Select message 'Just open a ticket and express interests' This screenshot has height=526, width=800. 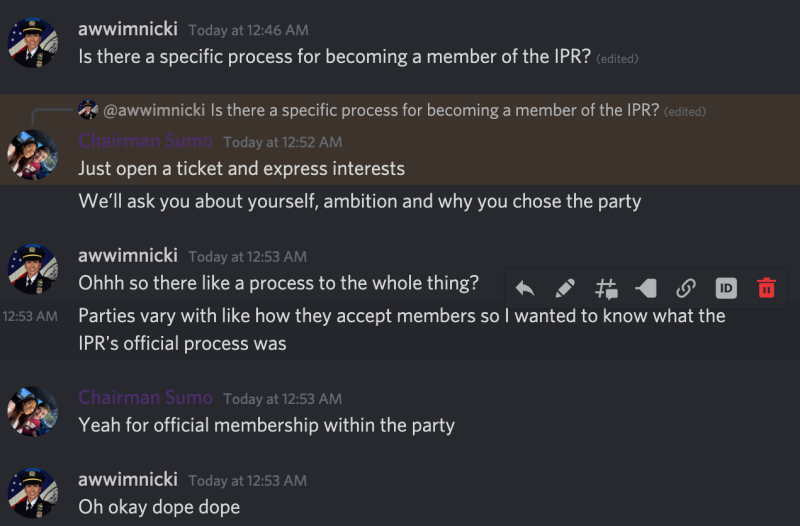pos(241,169)
